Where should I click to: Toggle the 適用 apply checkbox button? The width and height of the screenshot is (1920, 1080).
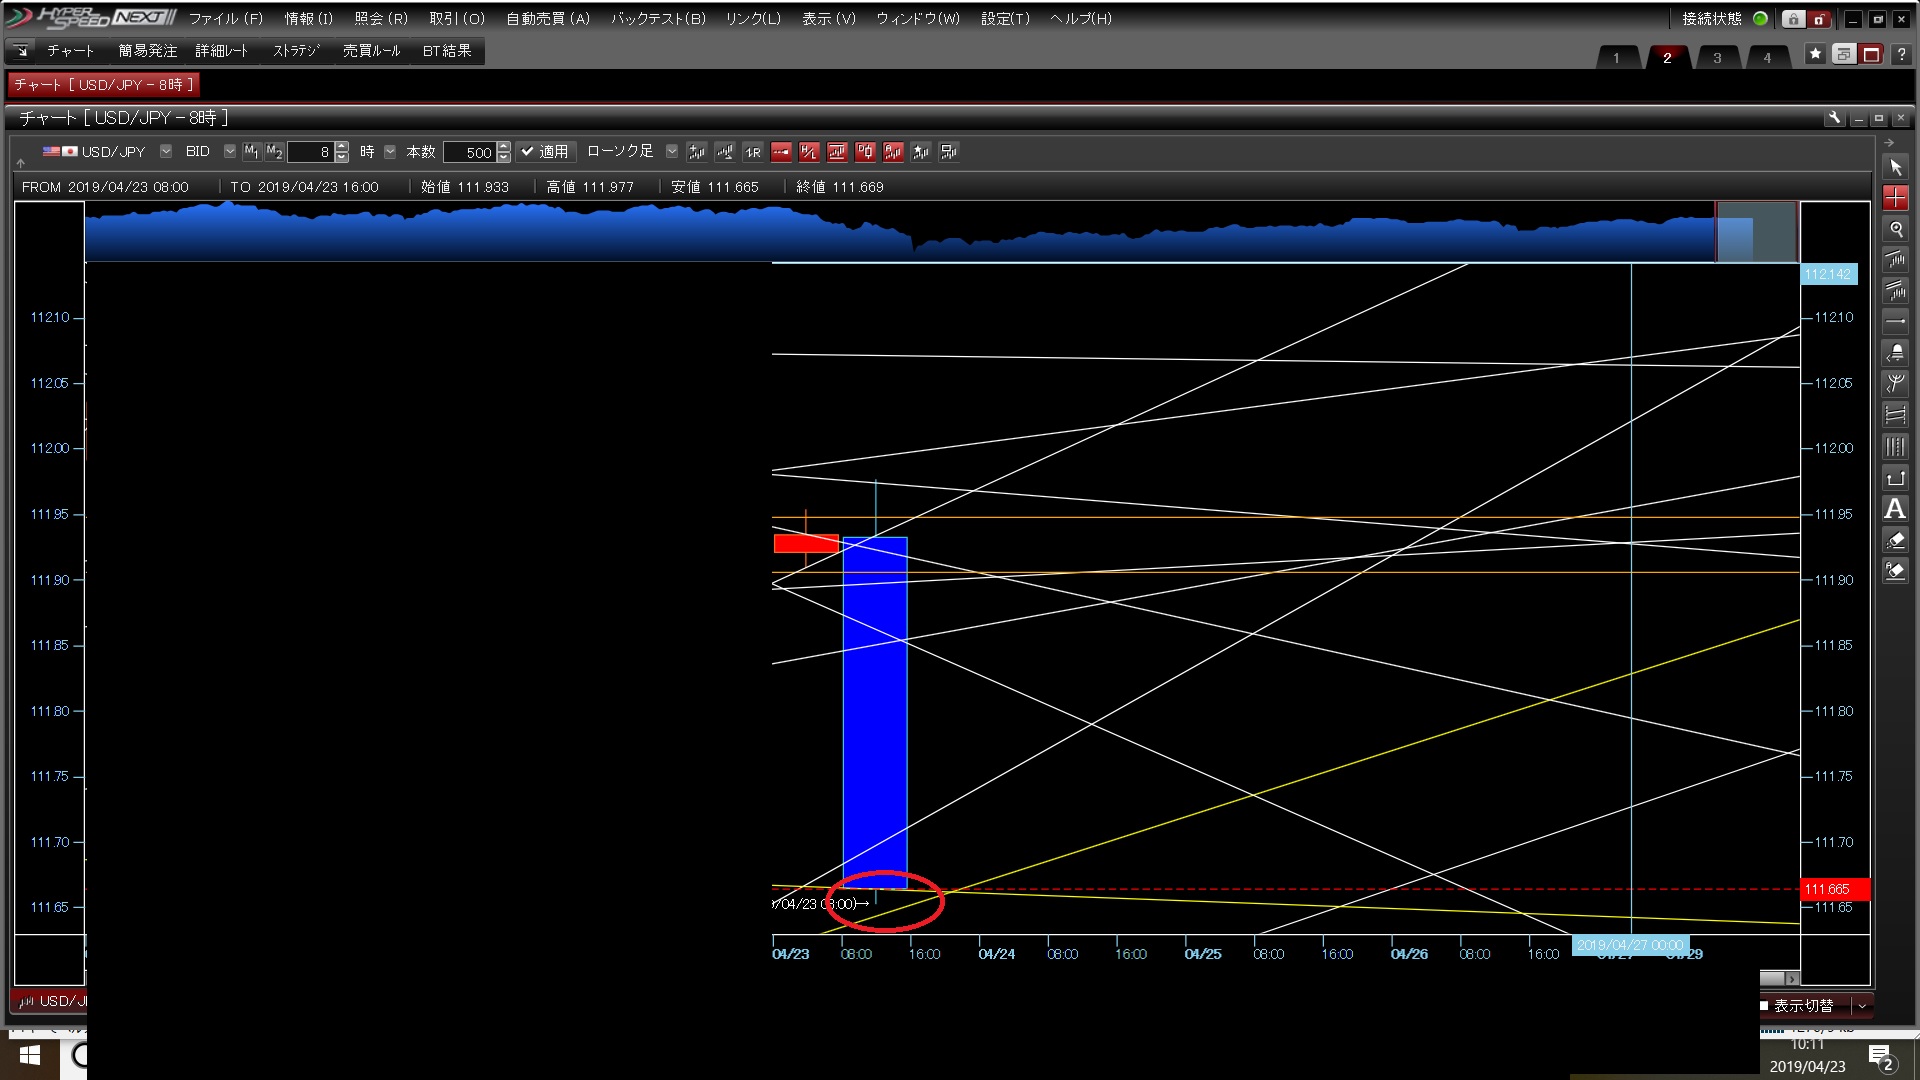click(x=545, y=152)
